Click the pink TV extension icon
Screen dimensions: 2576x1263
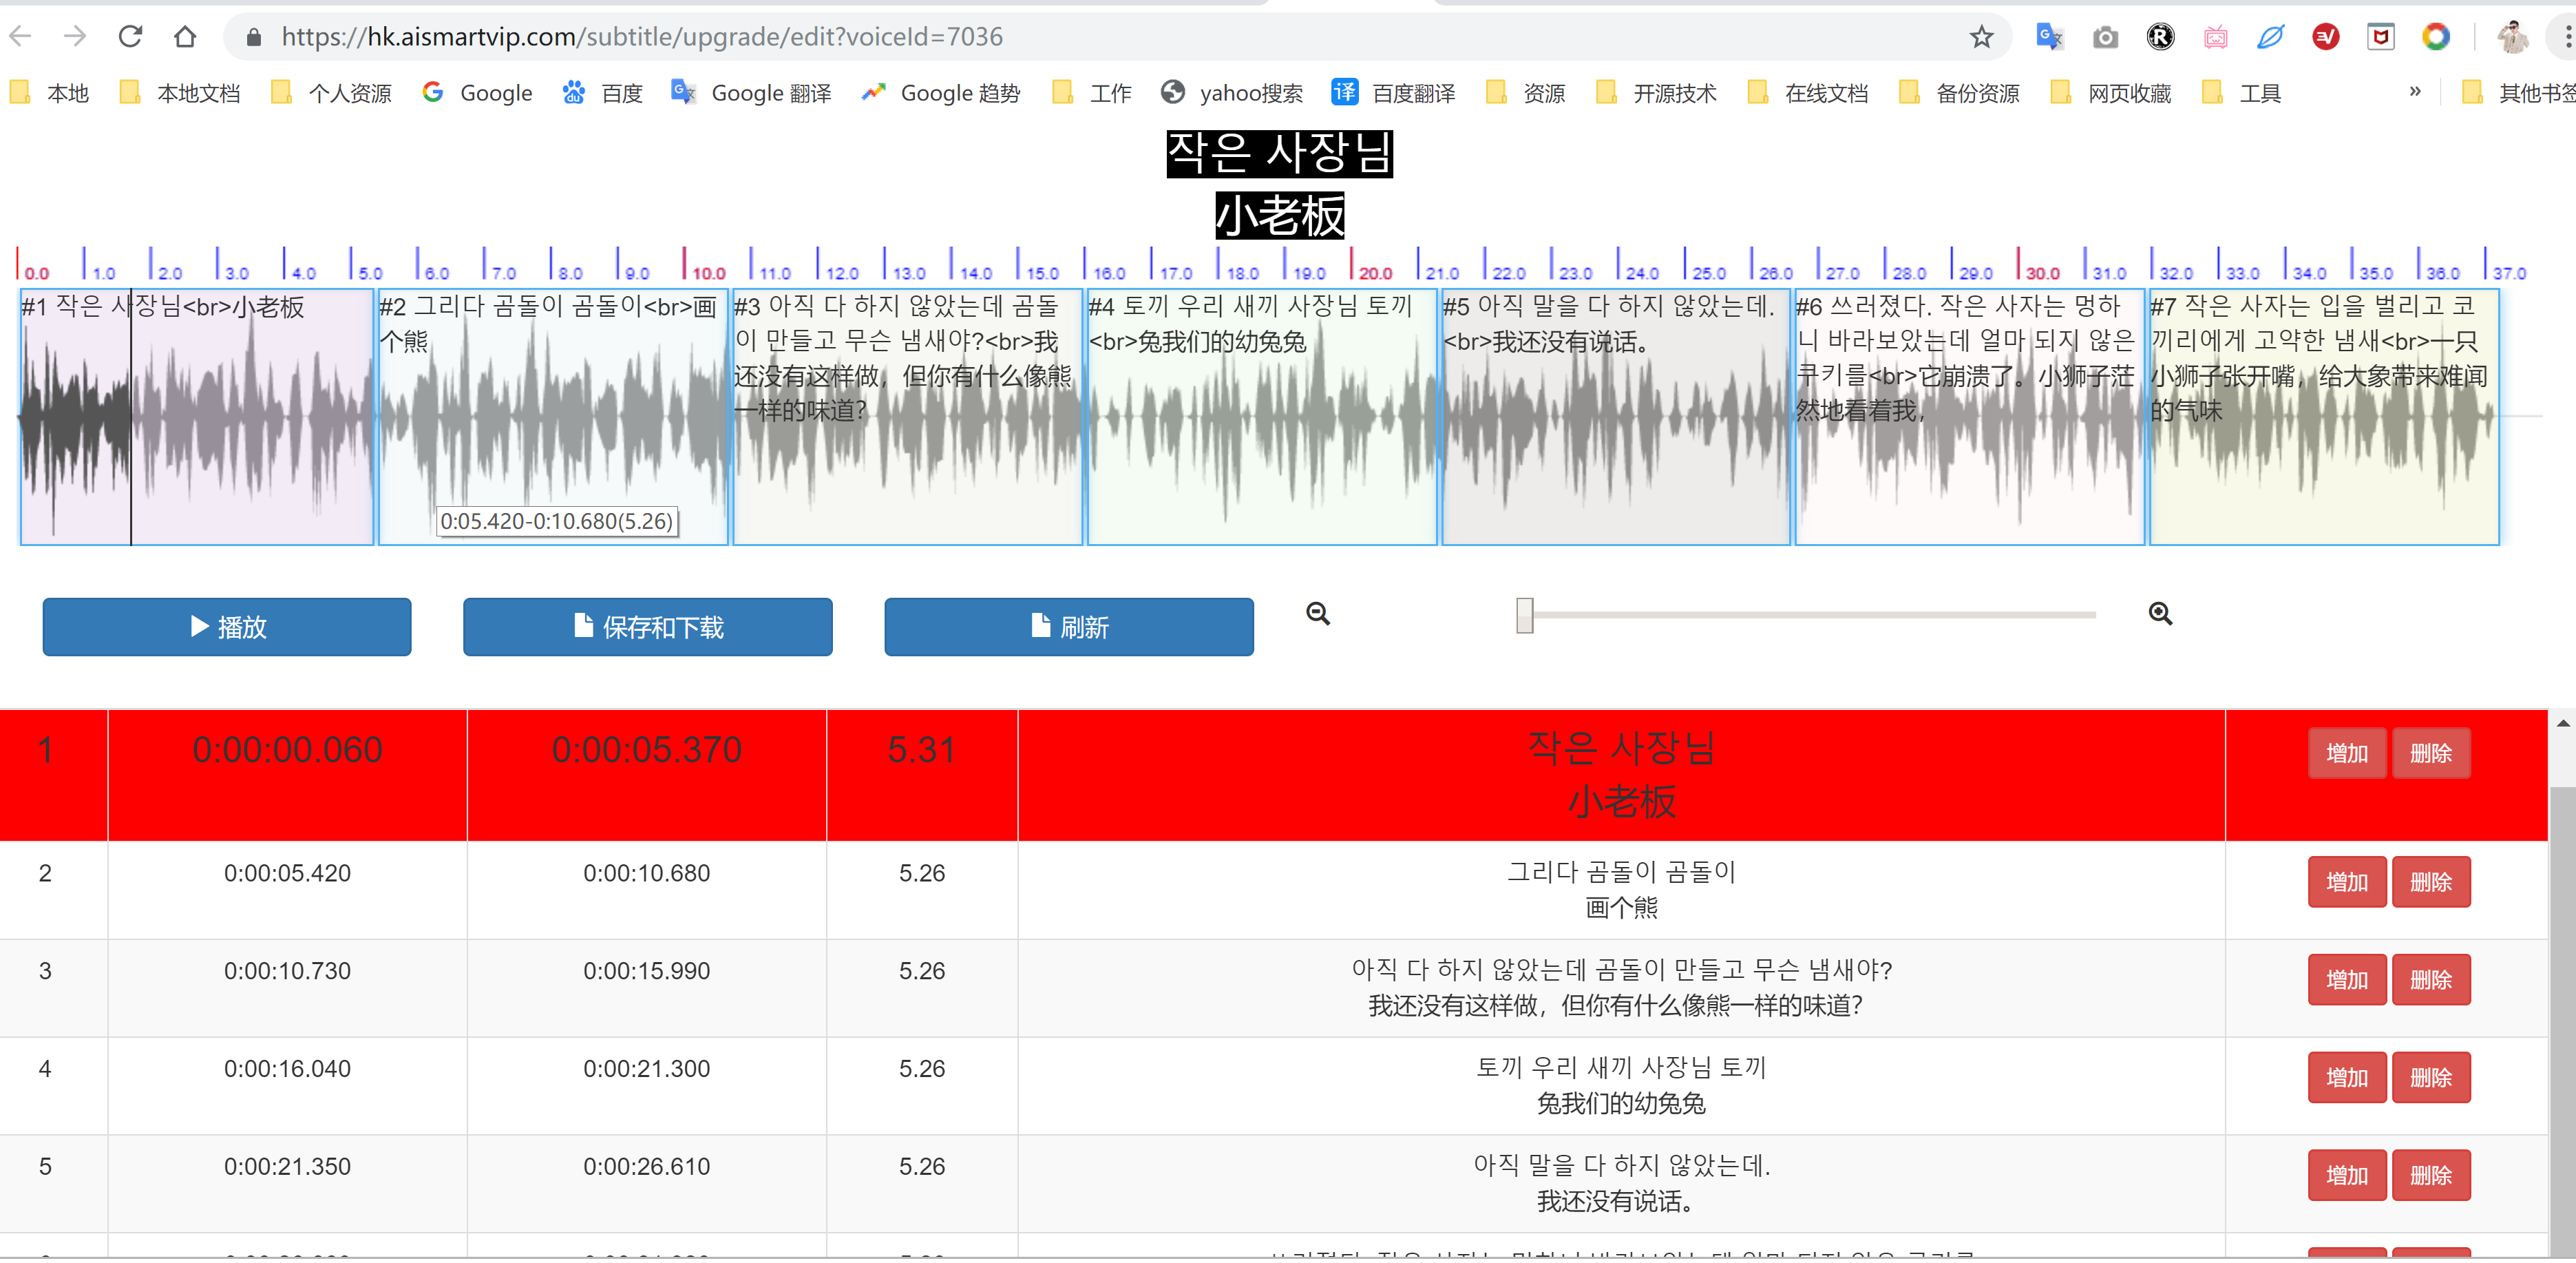[x=2215, y=37]
